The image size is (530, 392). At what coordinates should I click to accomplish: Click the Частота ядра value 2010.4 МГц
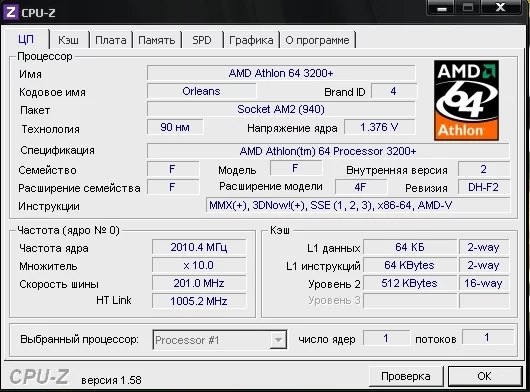tap(199, 247)
